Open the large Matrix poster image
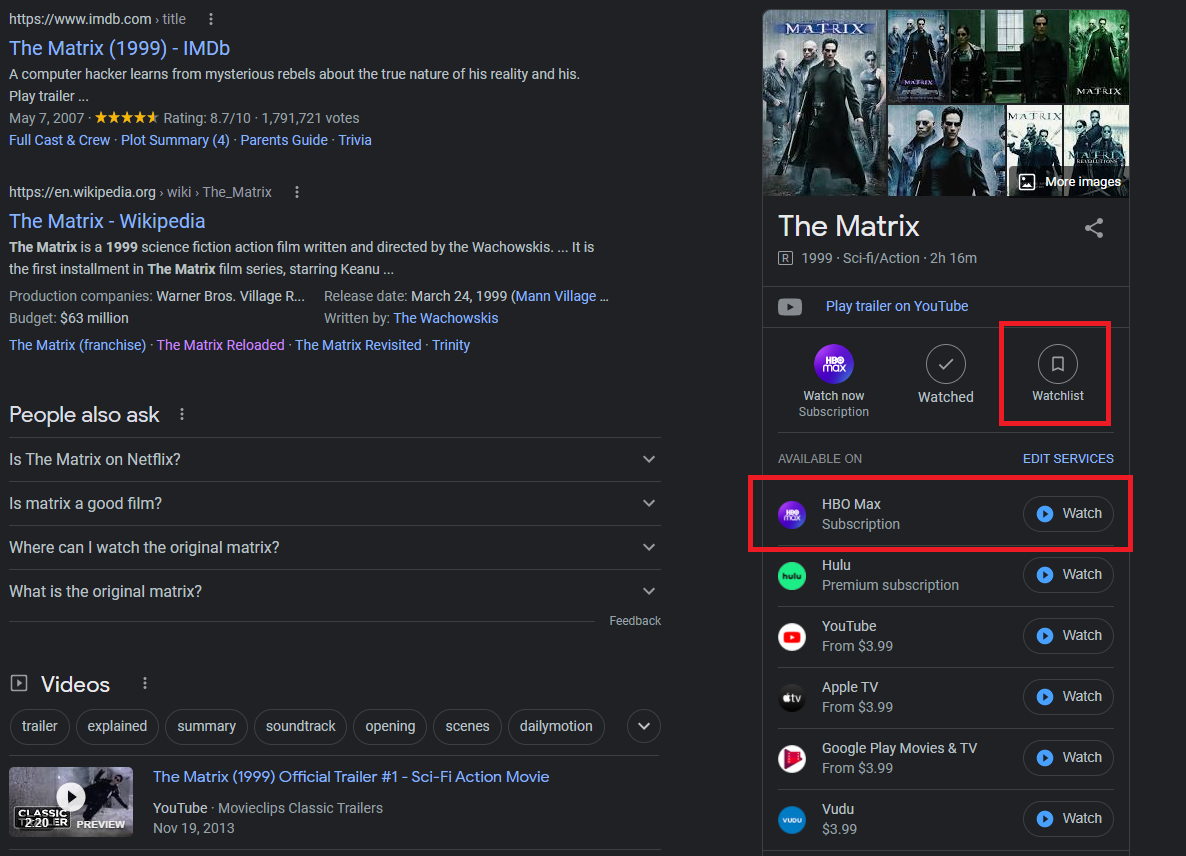This screenshot has width=1186, height=856. [x=824, y=103]
